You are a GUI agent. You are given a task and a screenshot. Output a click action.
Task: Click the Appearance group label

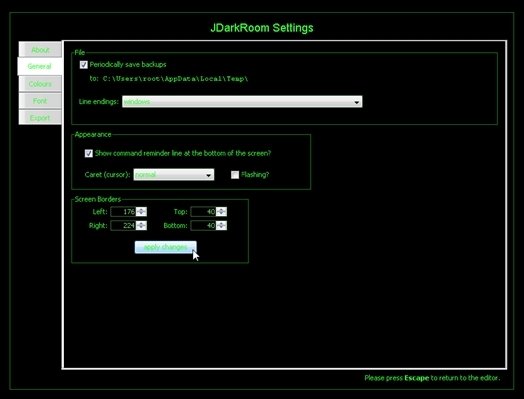[x=93, y=134]
